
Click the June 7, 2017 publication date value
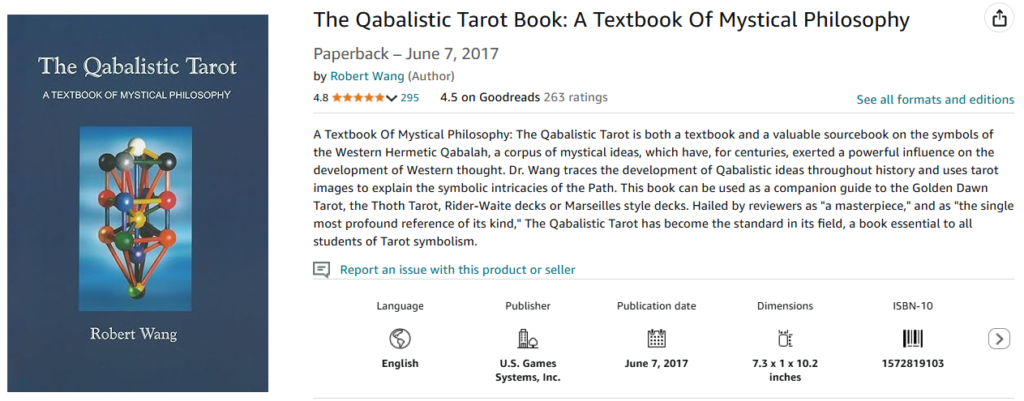tap(656, 363)
